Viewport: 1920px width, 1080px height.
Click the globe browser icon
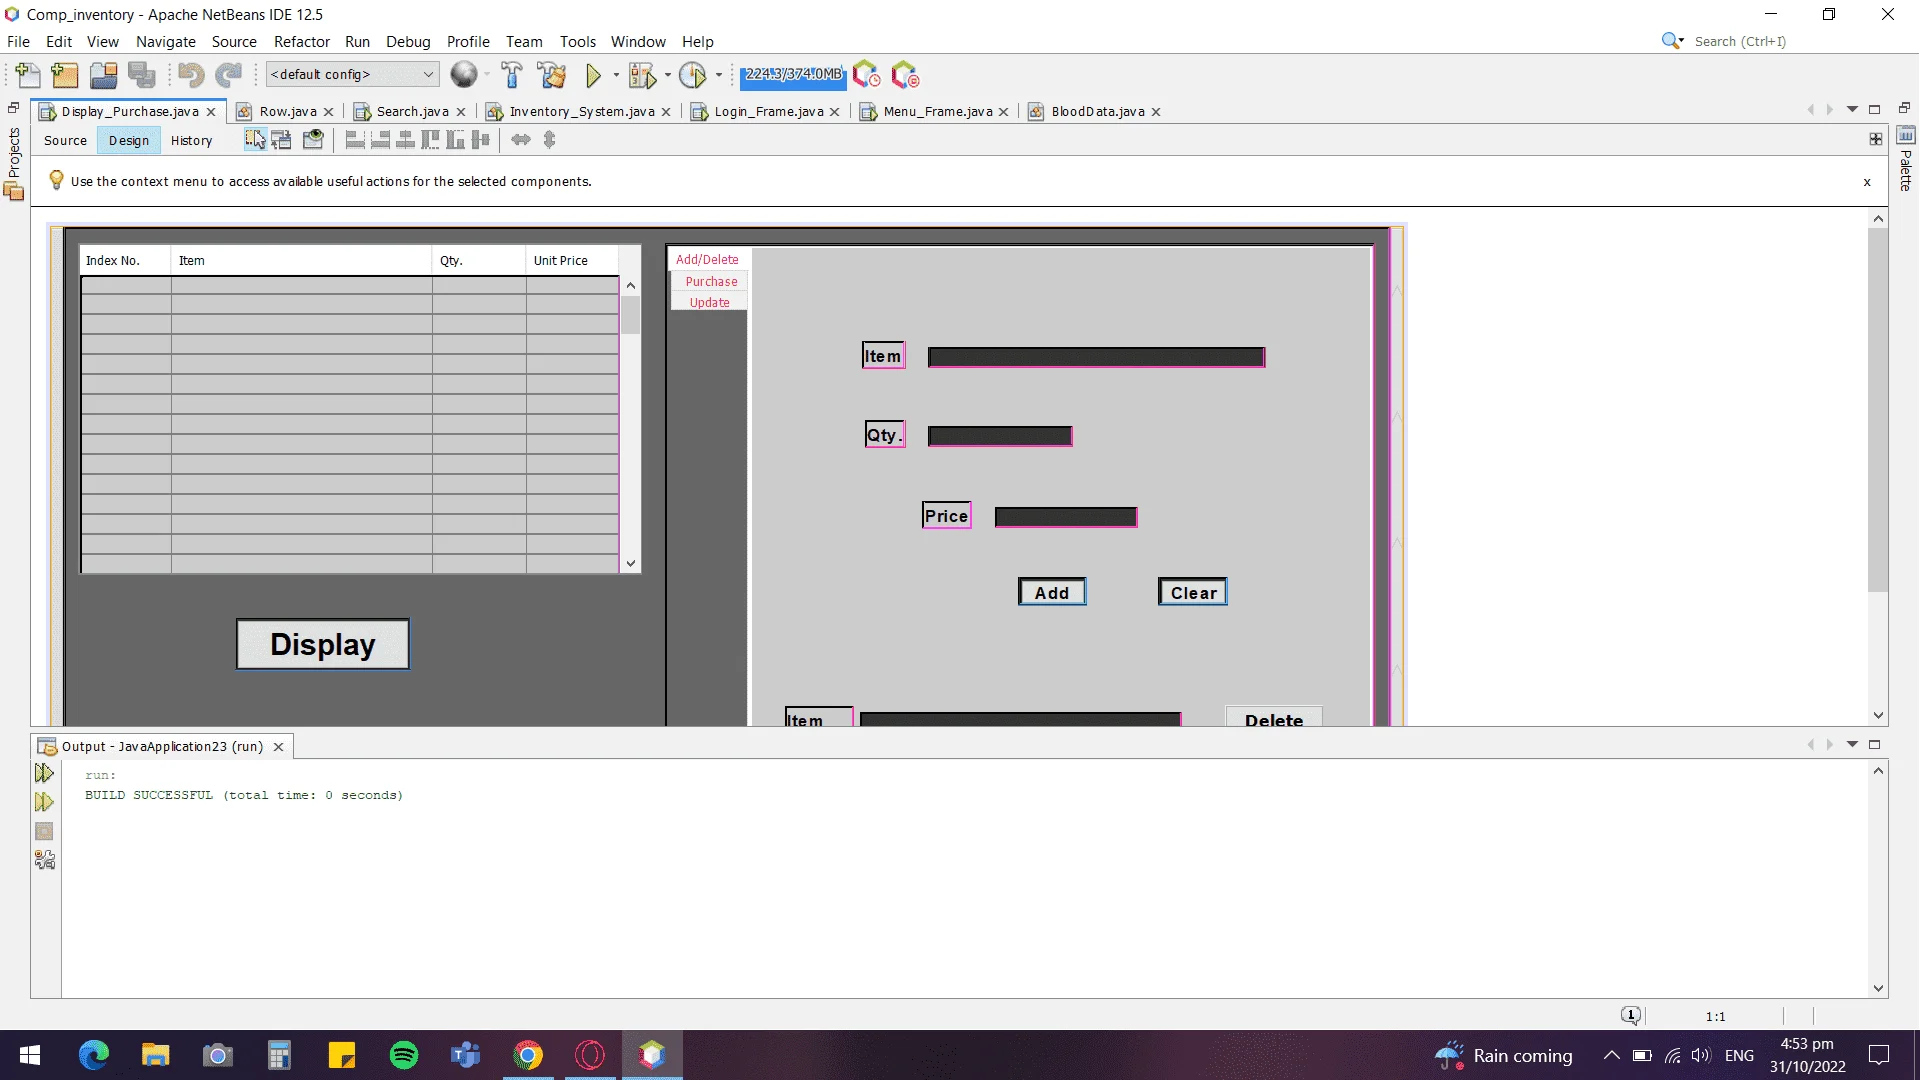point(463,74)
